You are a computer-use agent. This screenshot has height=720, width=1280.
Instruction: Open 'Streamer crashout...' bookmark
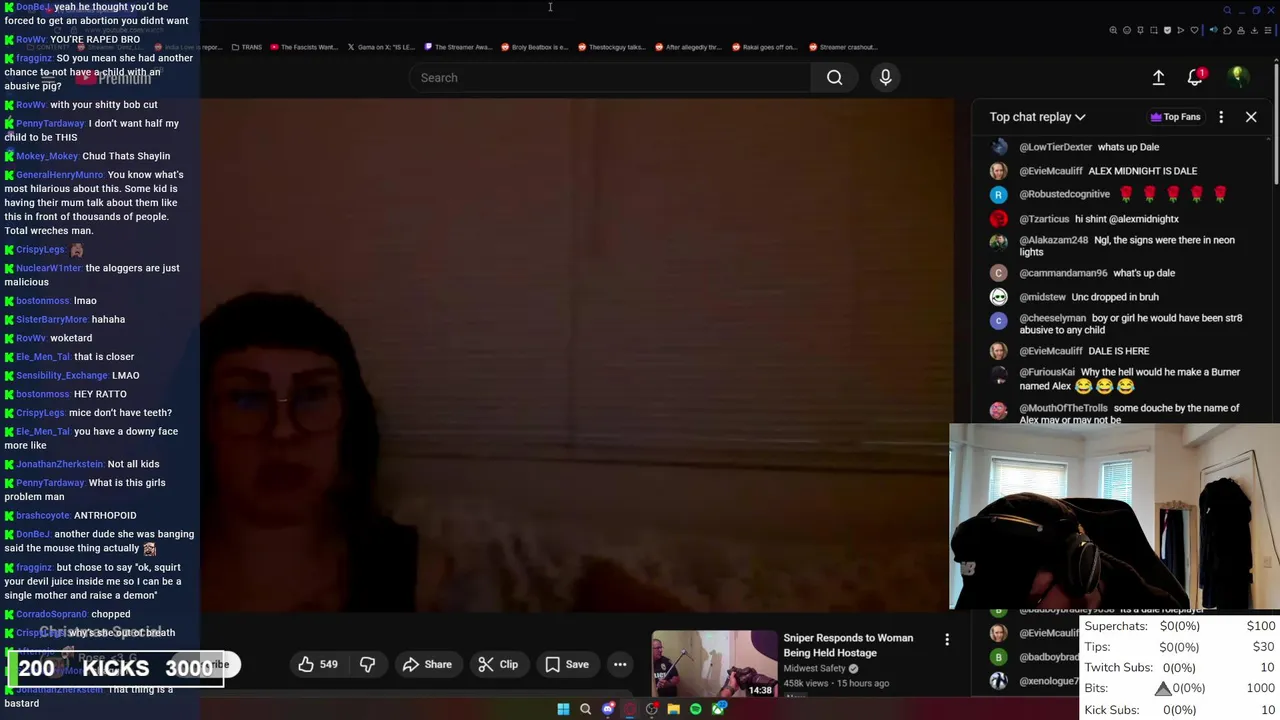843,47
